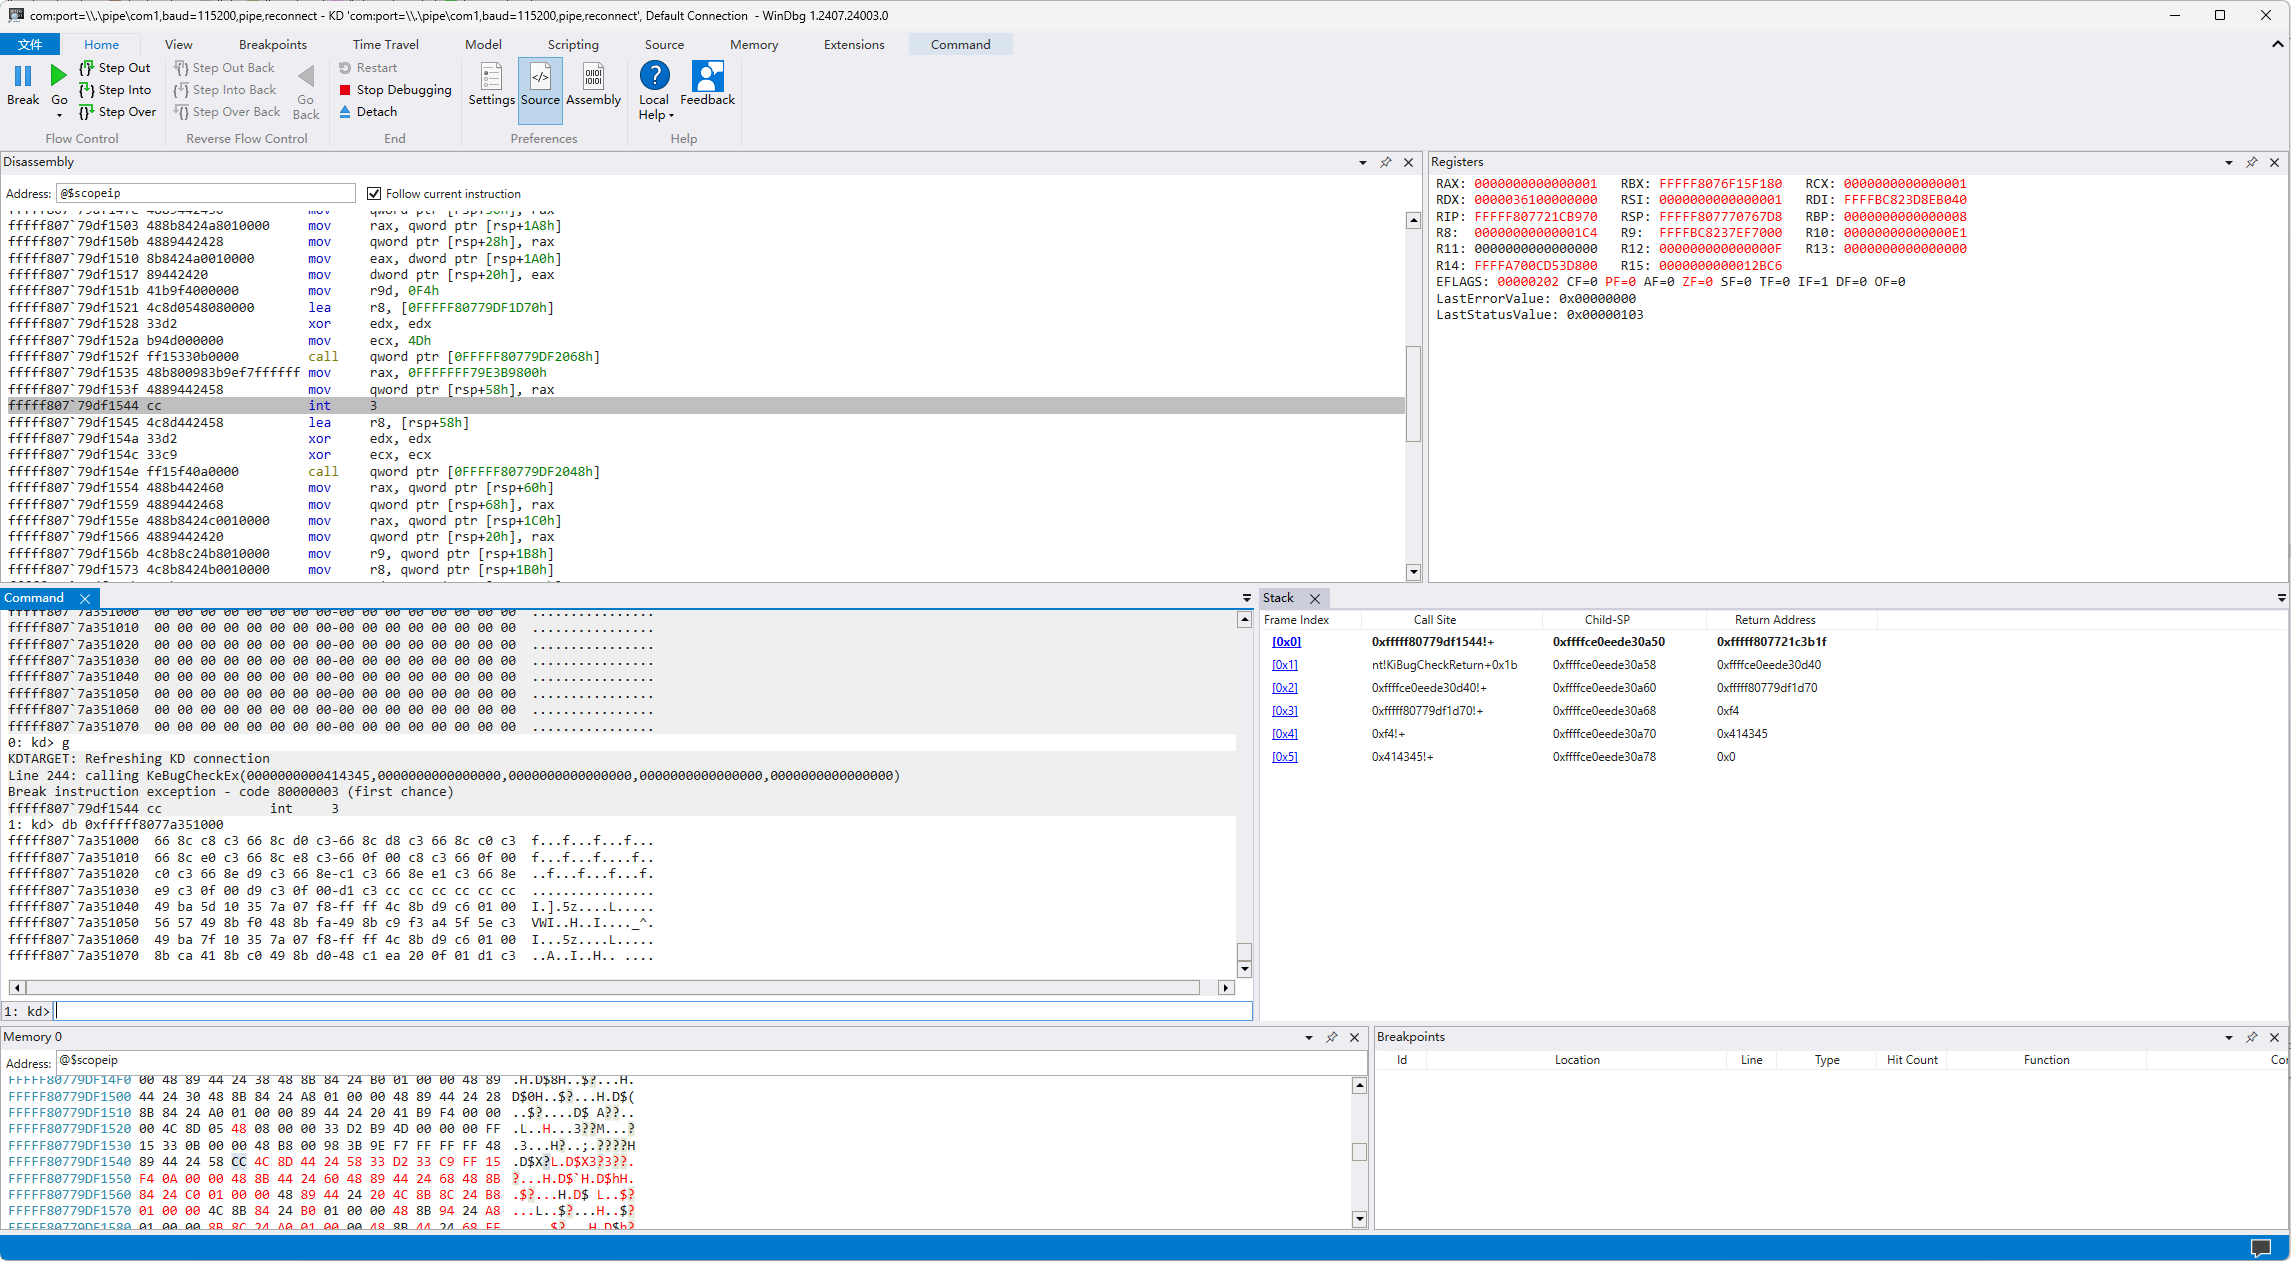
Task: Toggle Follow current instruction checkbox
Action: tap(374, 193)
